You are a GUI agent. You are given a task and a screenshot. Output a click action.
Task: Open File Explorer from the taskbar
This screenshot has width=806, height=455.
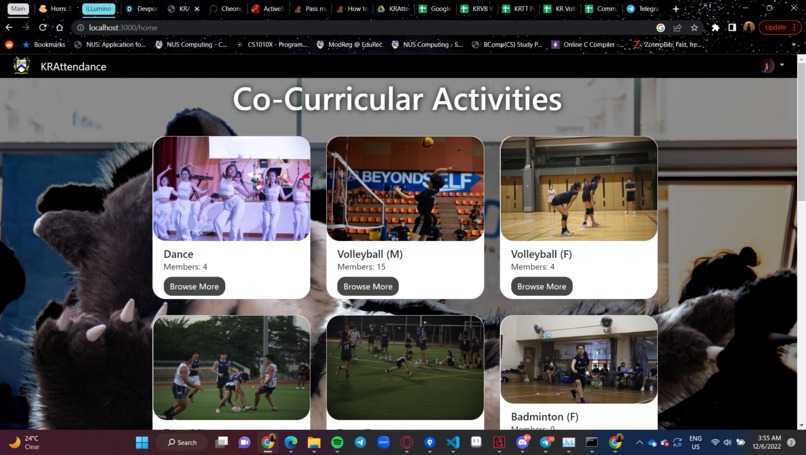[314, 442]
